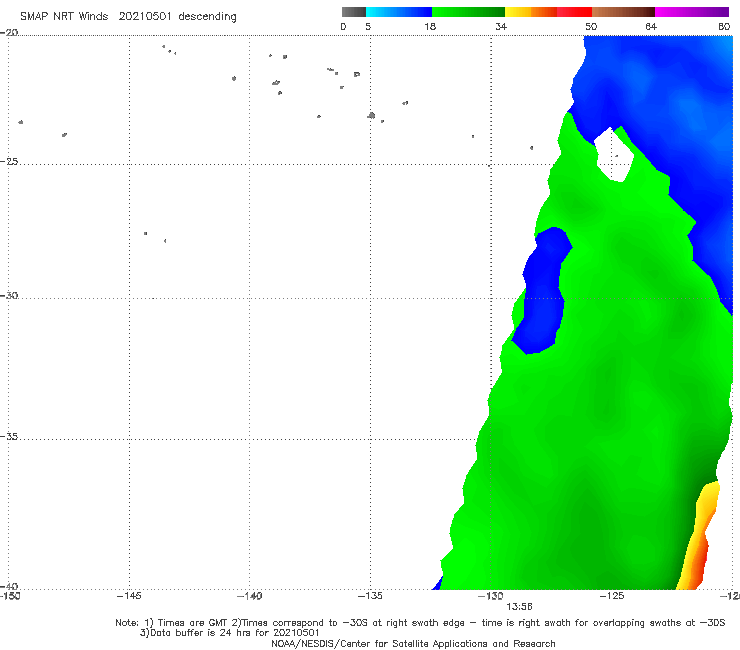This screenshot has height=650, width=740.
Task: Click the magenta-purple segment of the color bar
Action: coord(692,12)
